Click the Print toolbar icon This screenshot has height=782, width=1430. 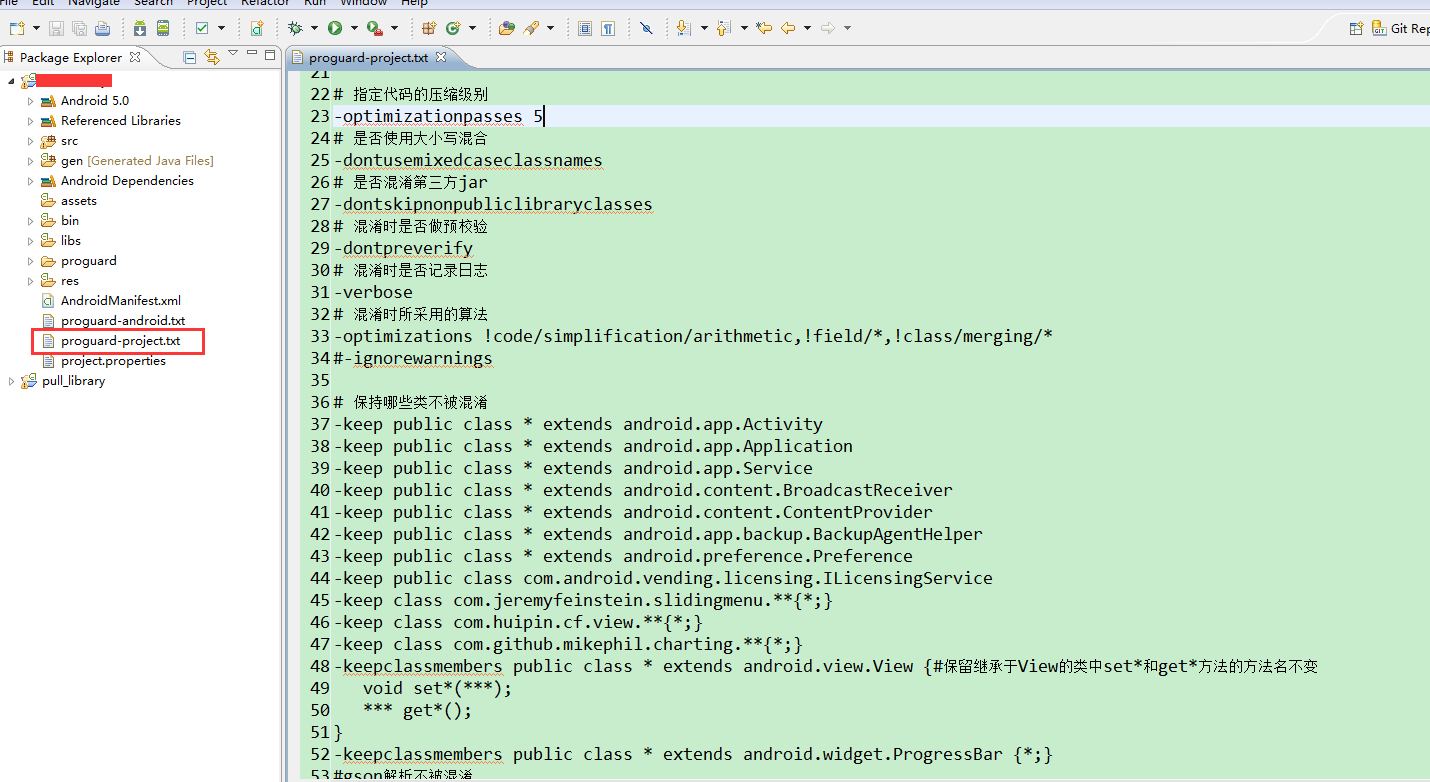101,28
